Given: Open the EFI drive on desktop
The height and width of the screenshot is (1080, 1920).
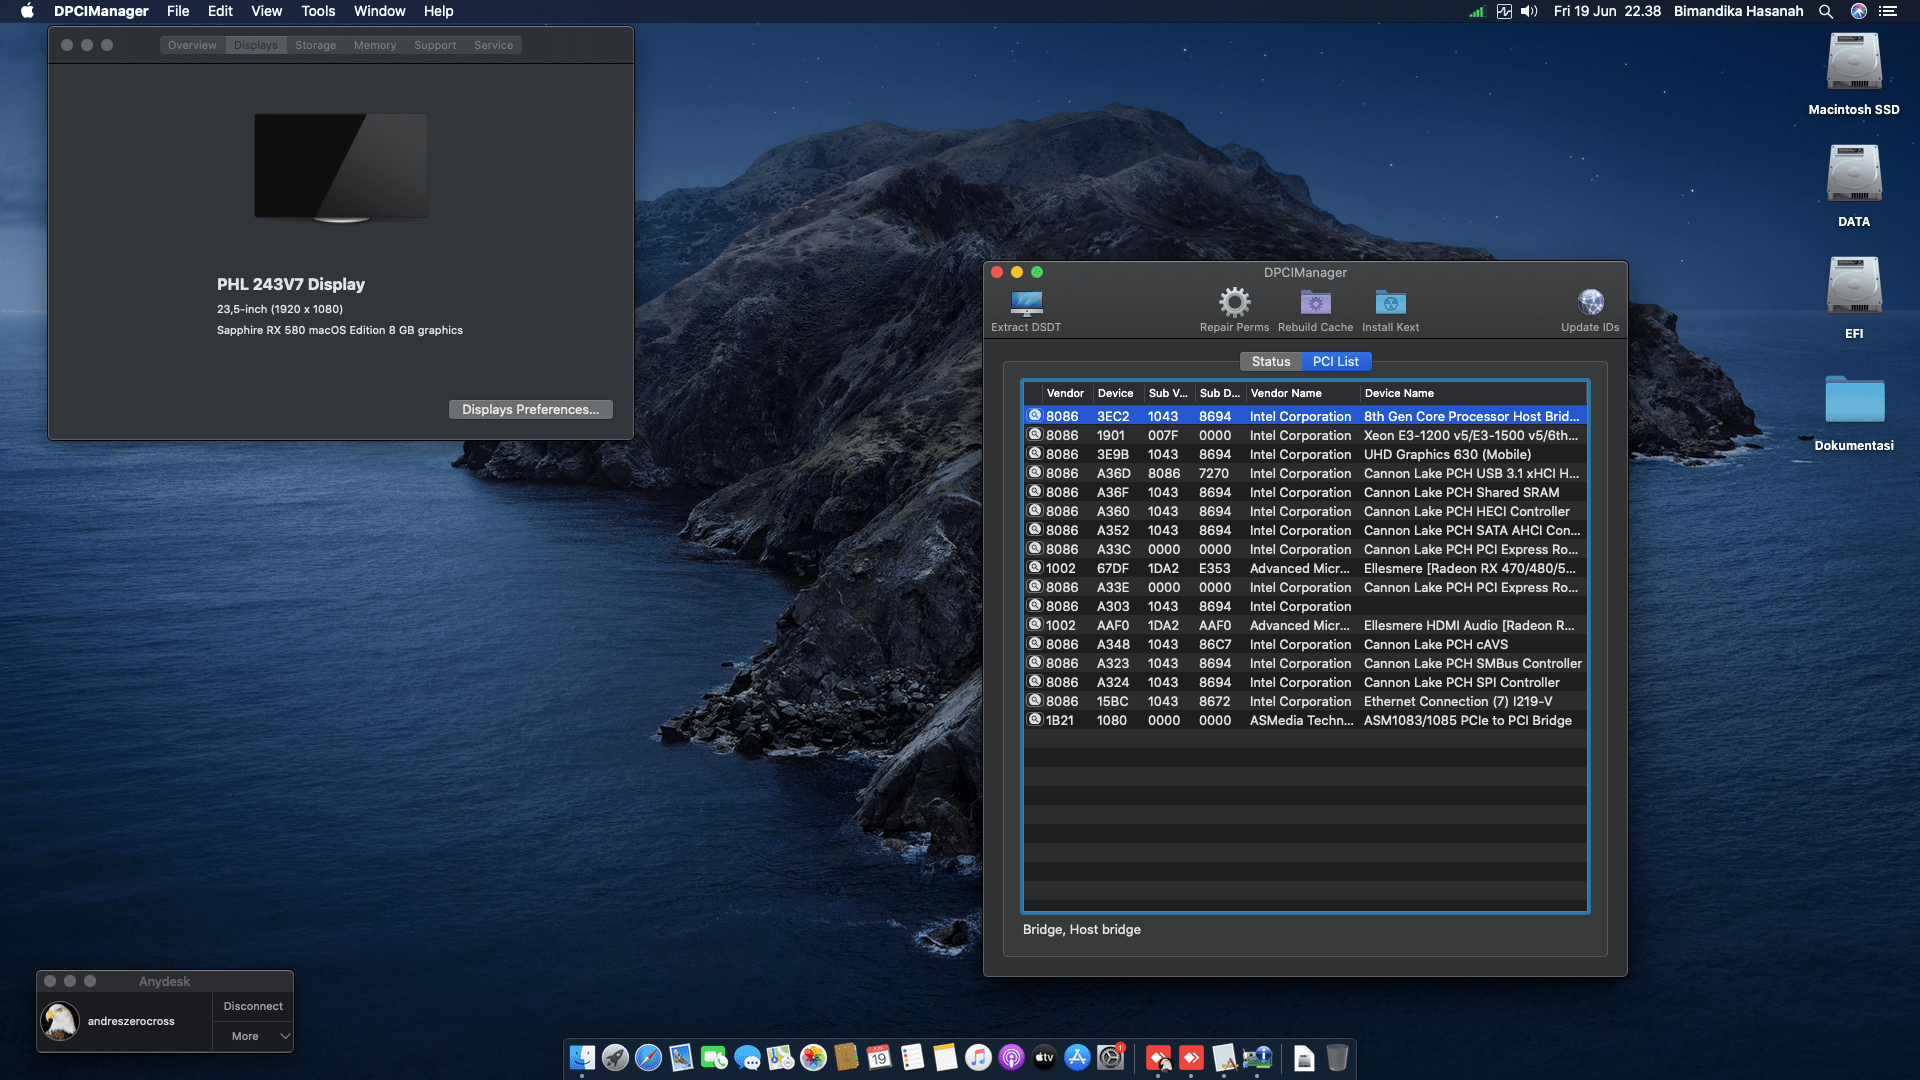Looking at the screenshot, I should [x=1853, y=287].
